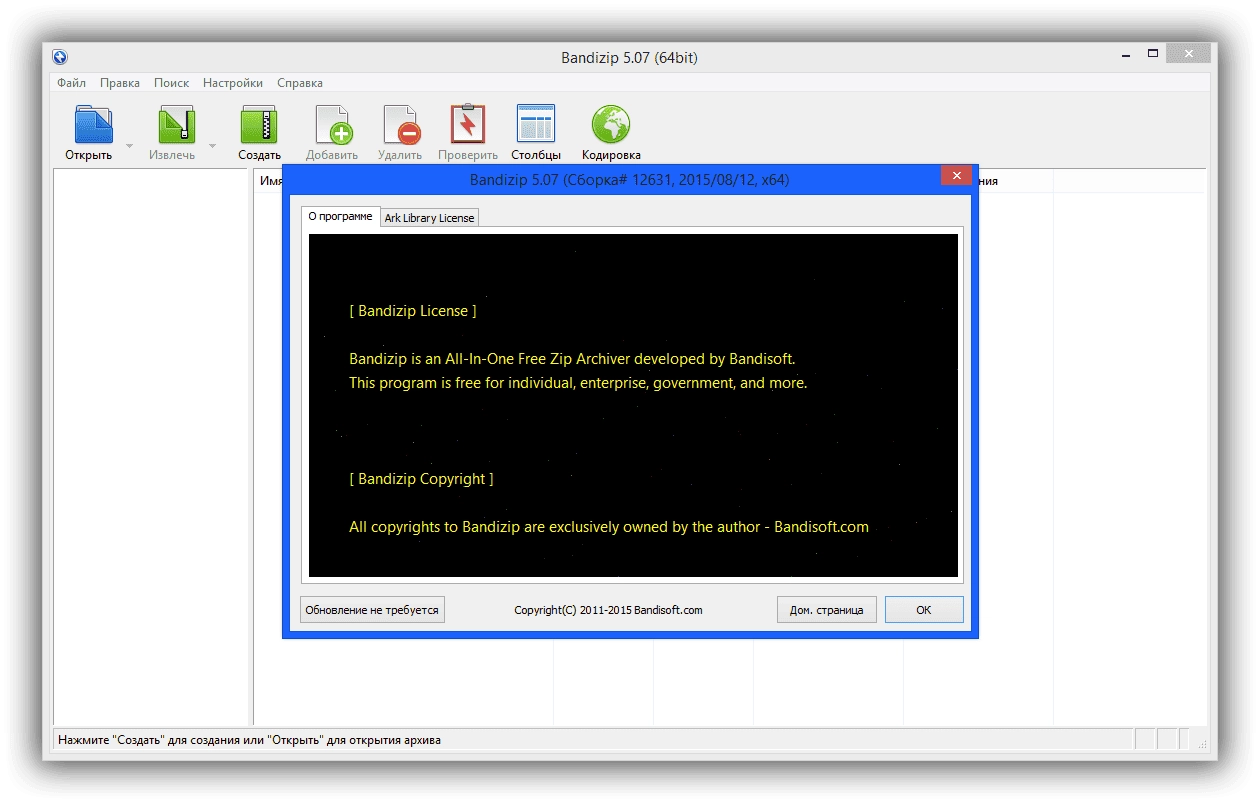Click the Удалить delete icon
The height and width of the screenshot is (803, 1260).
coord(400,125)
